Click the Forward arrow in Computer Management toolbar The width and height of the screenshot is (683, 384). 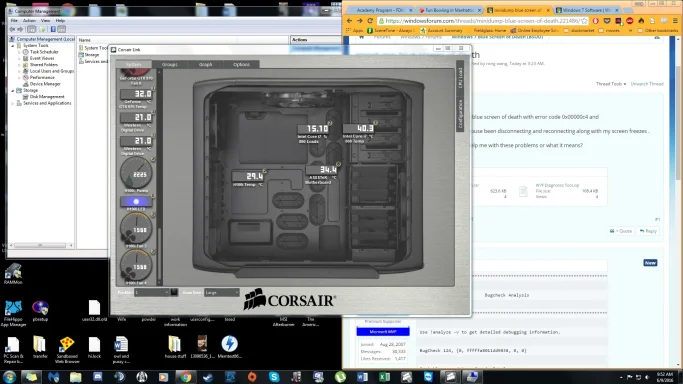[20, 29]
